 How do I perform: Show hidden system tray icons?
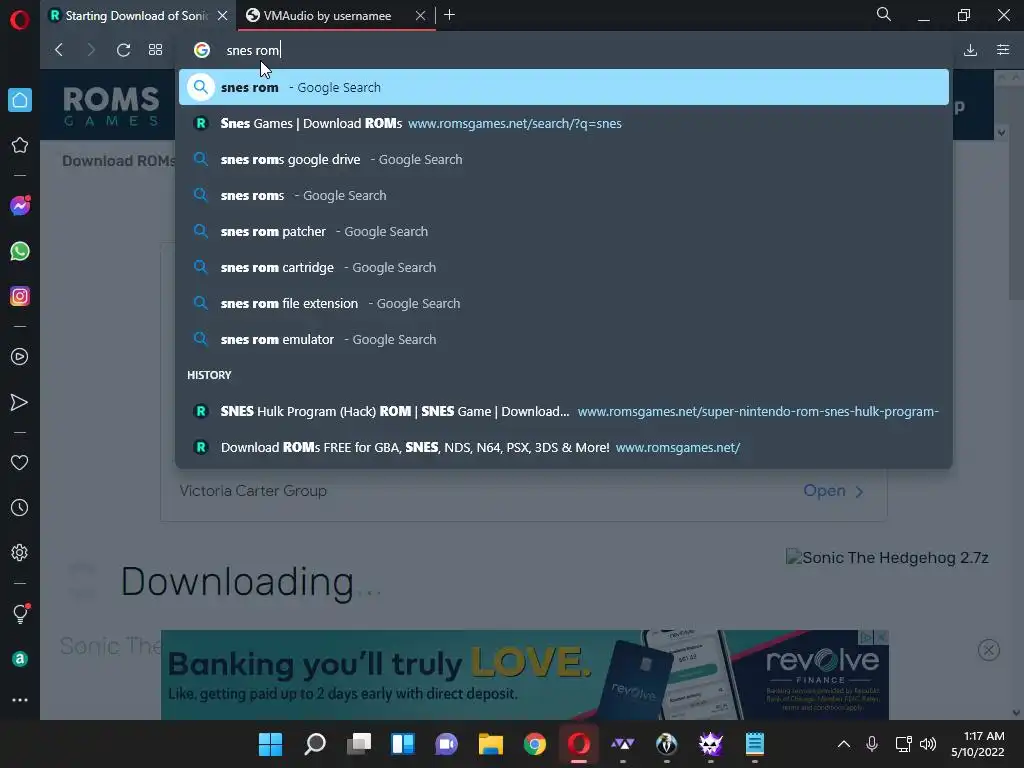844,744
